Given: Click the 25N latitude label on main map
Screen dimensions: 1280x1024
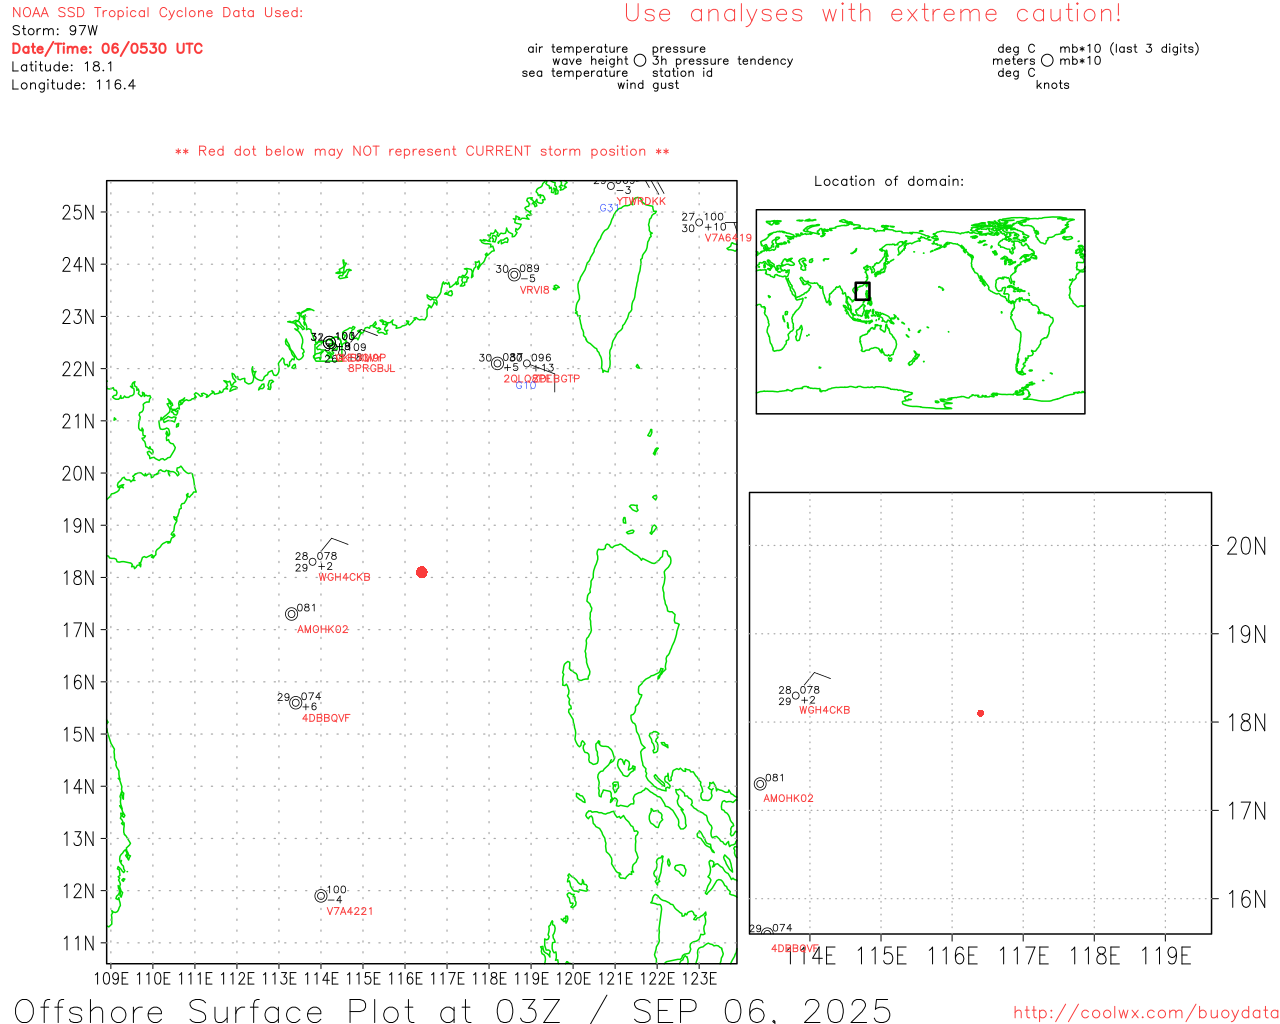Looking at the screenshot, I should tap(78, 212).
